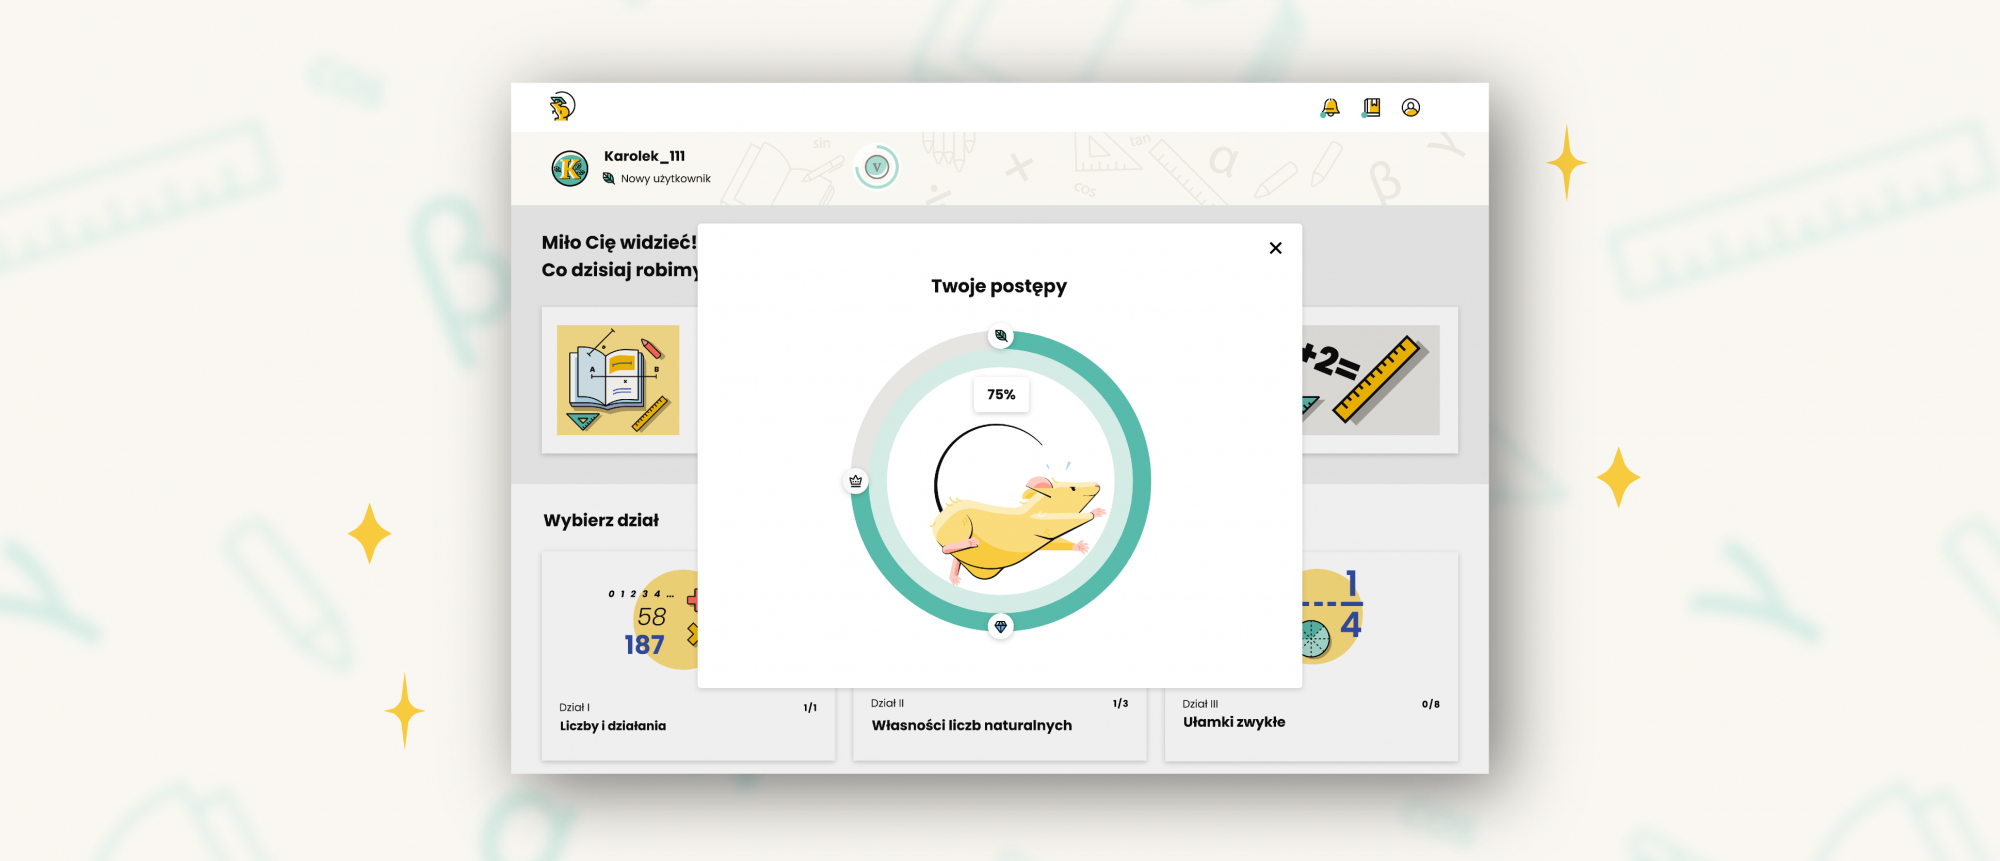Click the diamond milestone on progress ring

click(1001, 626)
